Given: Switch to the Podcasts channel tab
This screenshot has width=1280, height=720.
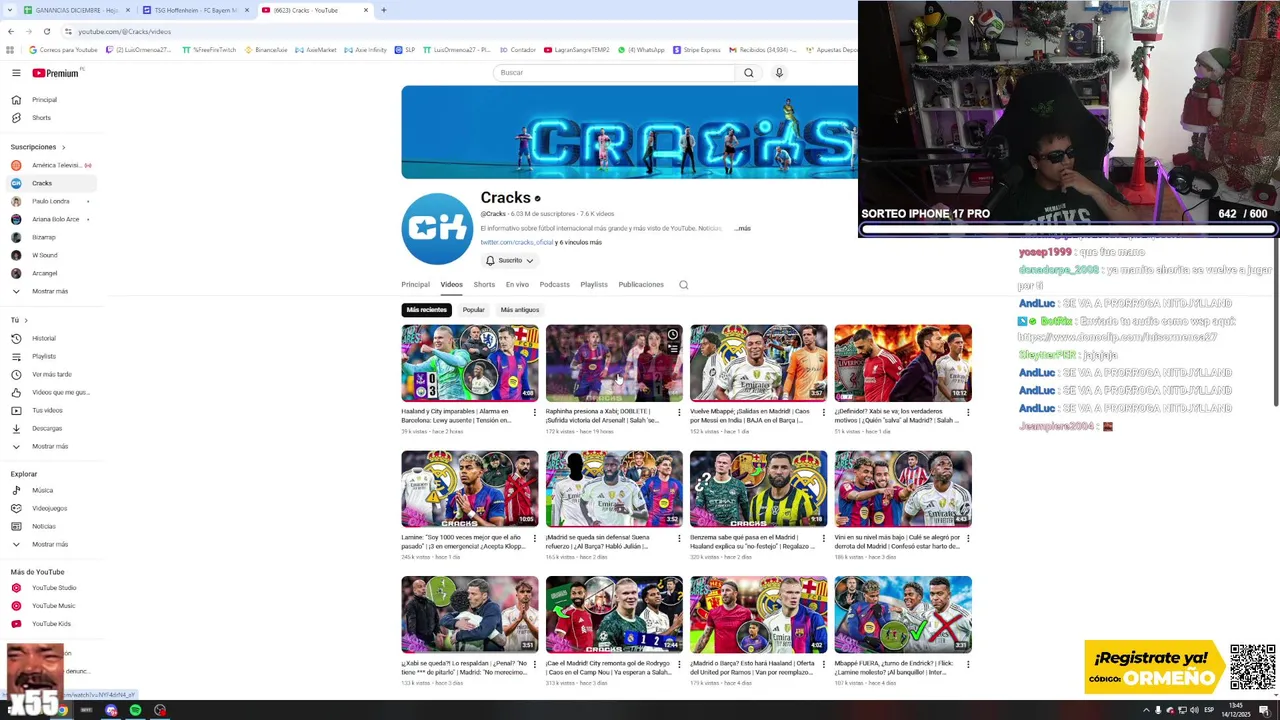Looking at the screenshot, I should tap(554, 285).
